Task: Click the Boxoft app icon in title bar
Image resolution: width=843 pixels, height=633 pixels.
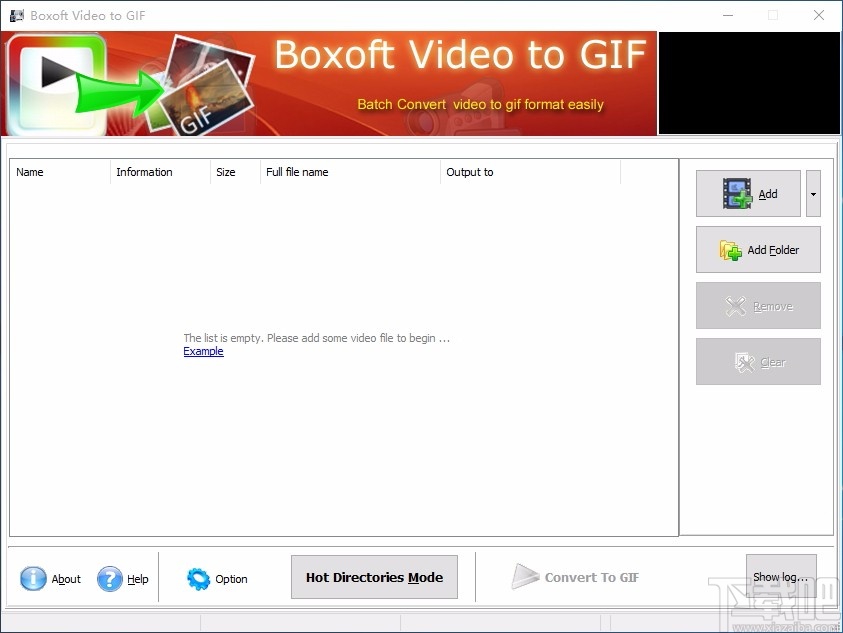Action: pos(17,15)
